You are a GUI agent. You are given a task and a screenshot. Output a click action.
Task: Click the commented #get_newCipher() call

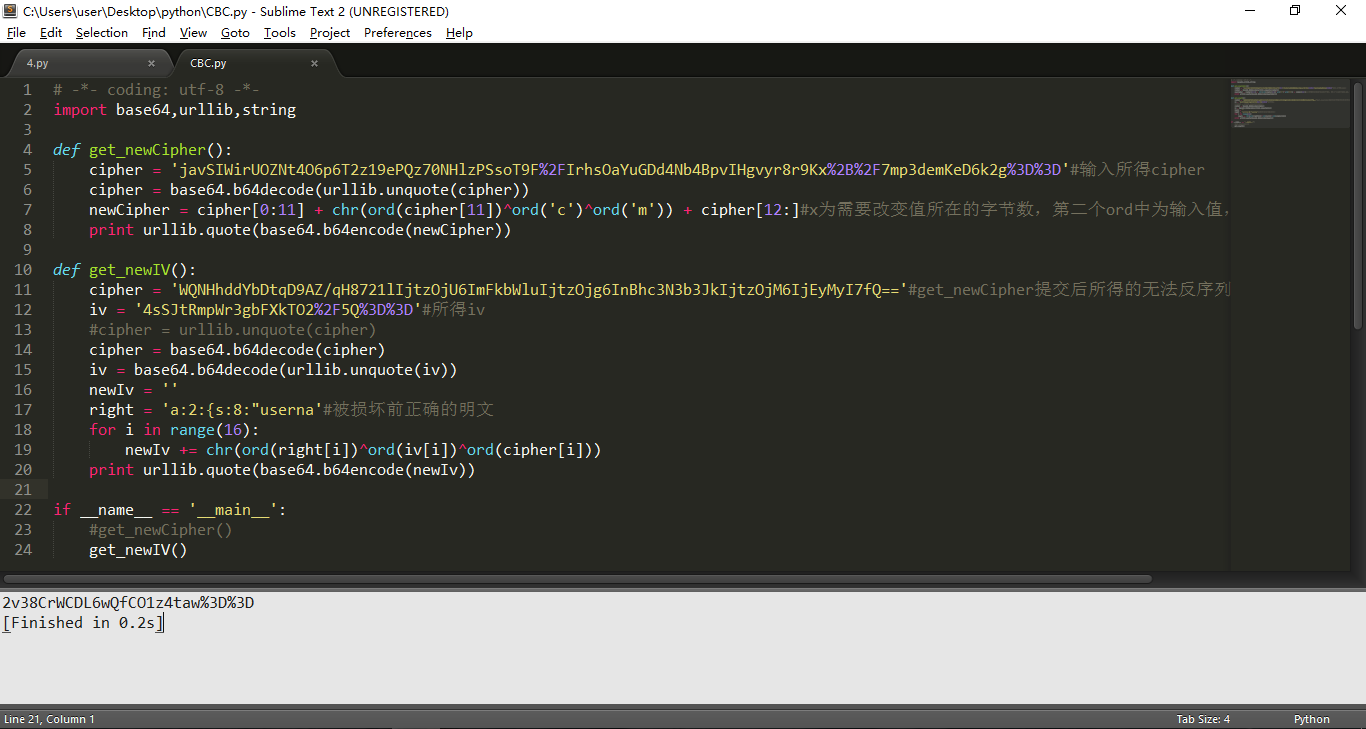click(x=160, y=530)
